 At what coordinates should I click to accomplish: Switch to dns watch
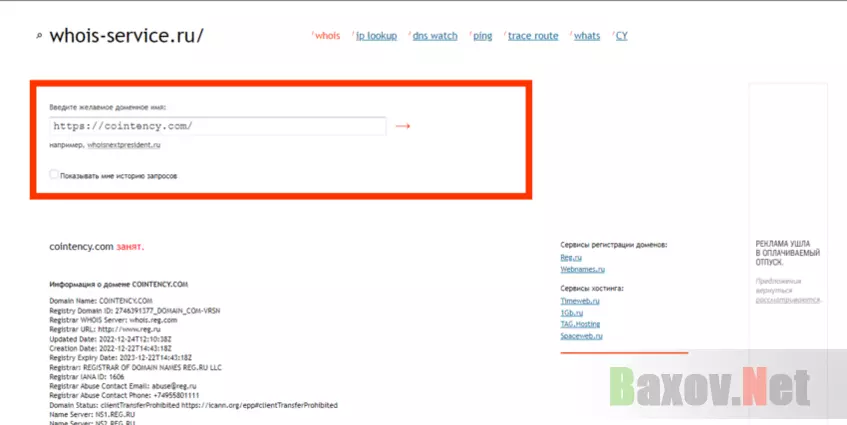tap(435, 36)
